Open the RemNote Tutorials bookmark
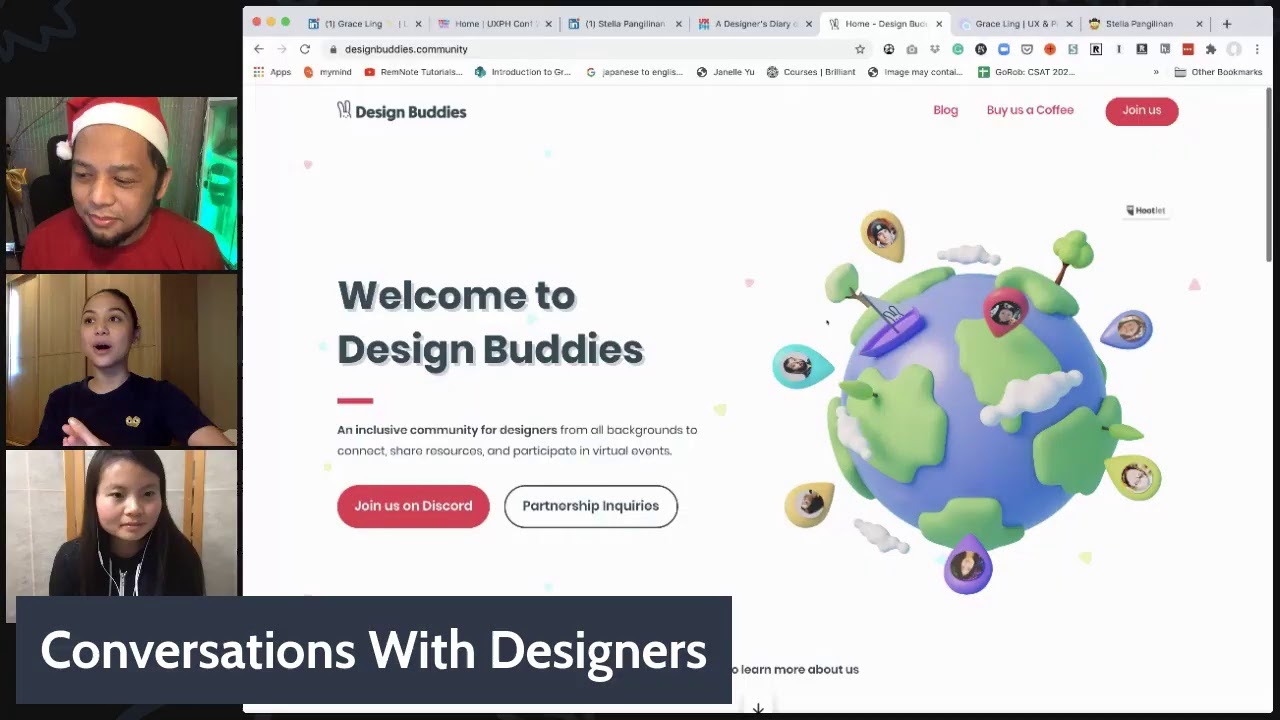The height and width of the screenshot is (720, 1280). 413,72
